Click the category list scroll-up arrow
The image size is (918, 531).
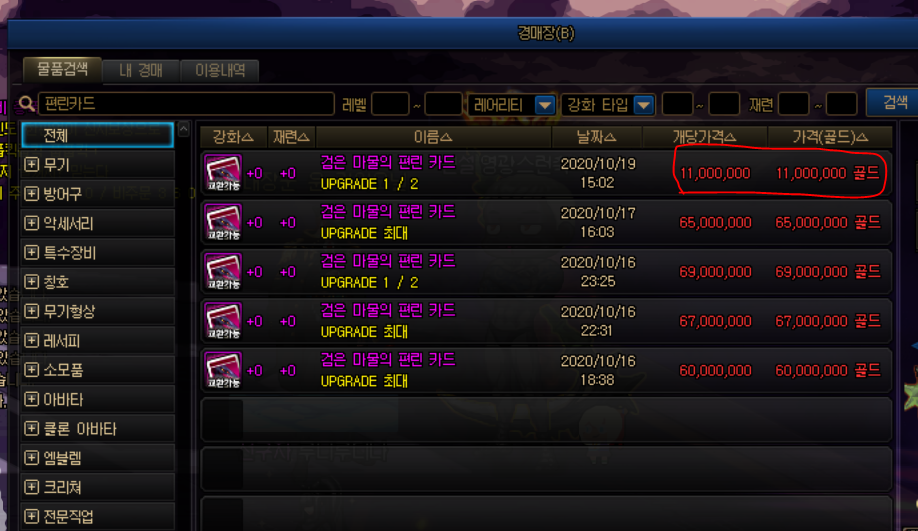pos(184,129)
